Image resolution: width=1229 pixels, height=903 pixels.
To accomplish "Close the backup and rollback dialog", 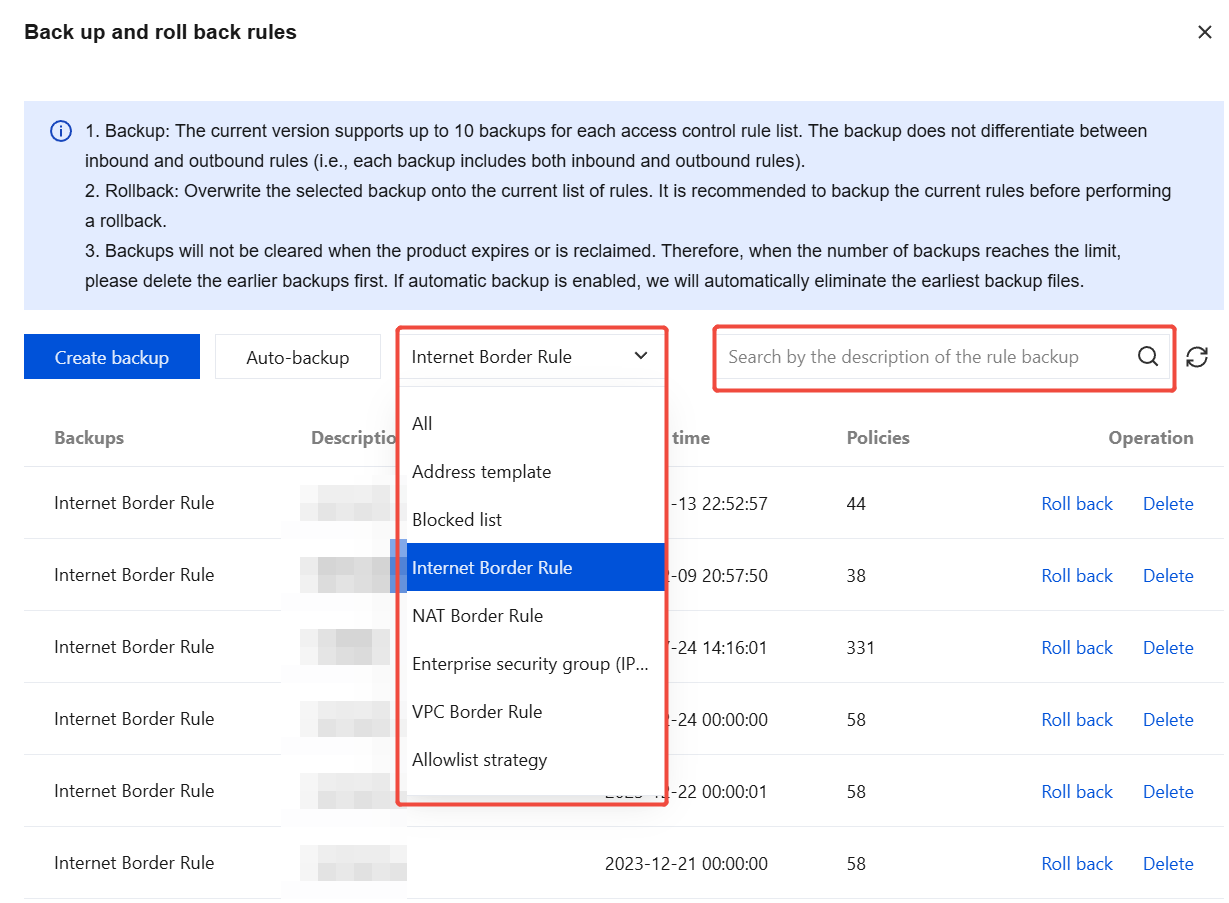I will pyautogui.click(x=1204, y=32).
